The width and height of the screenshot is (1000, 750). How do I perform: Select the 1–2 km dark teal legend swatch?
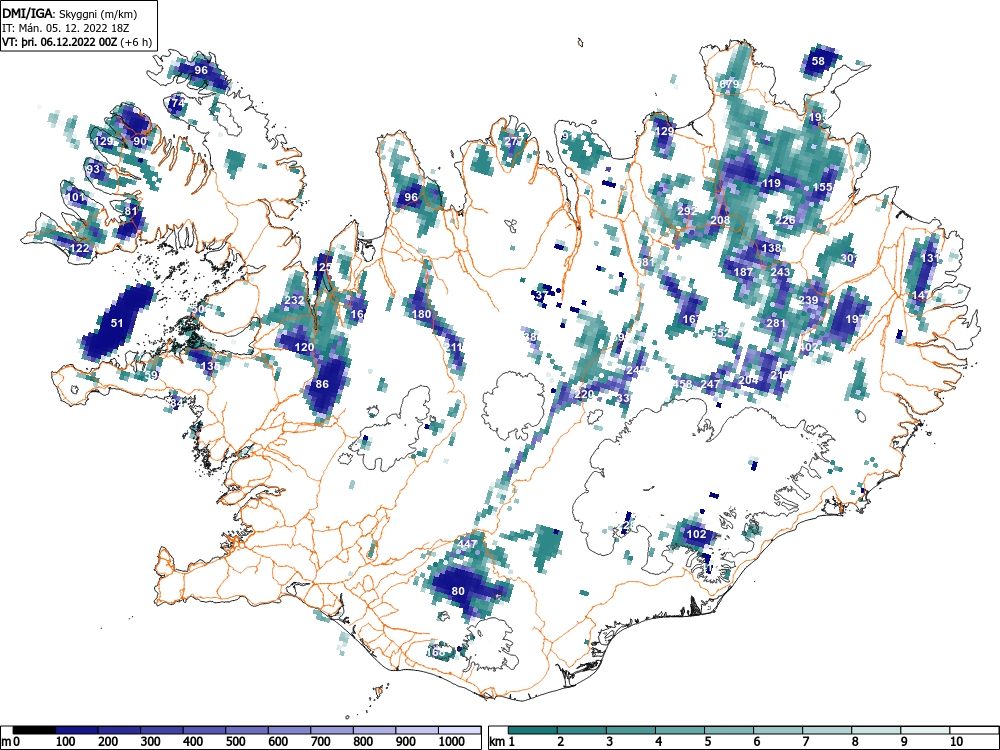tap(533, 730)
